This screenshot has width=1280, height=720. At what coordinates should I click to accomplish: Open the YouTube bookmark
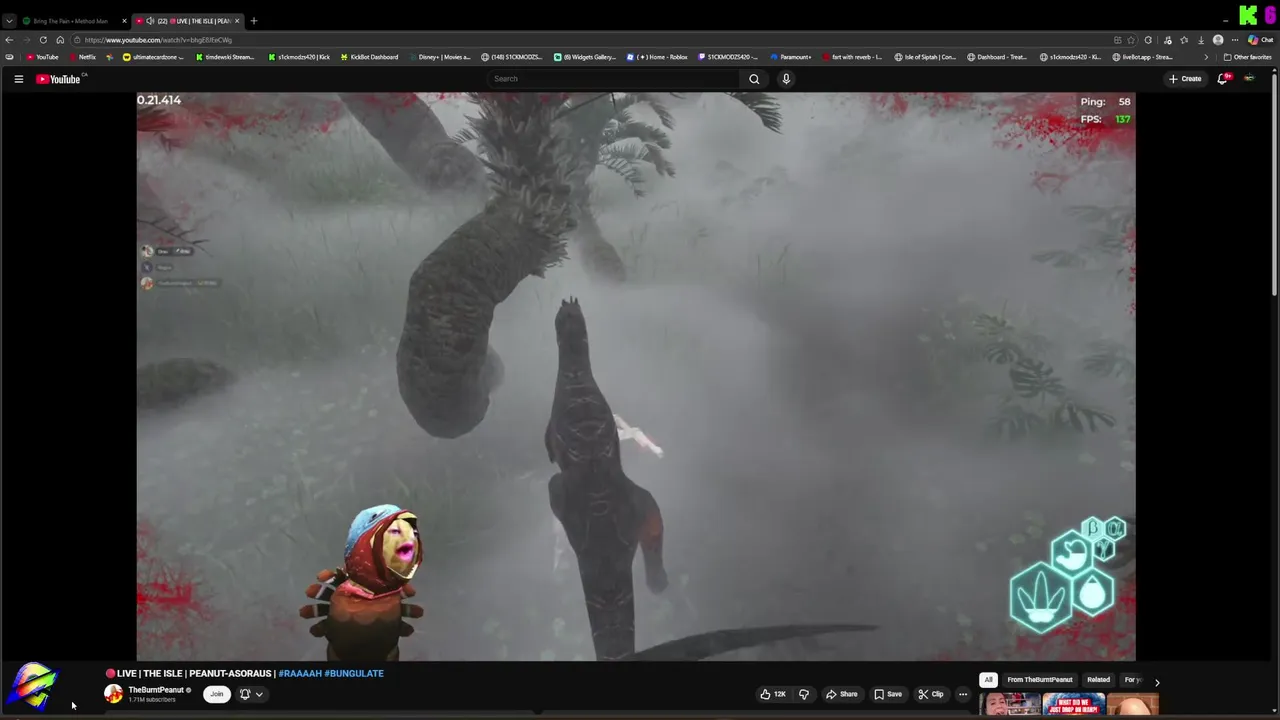point(42,57)
